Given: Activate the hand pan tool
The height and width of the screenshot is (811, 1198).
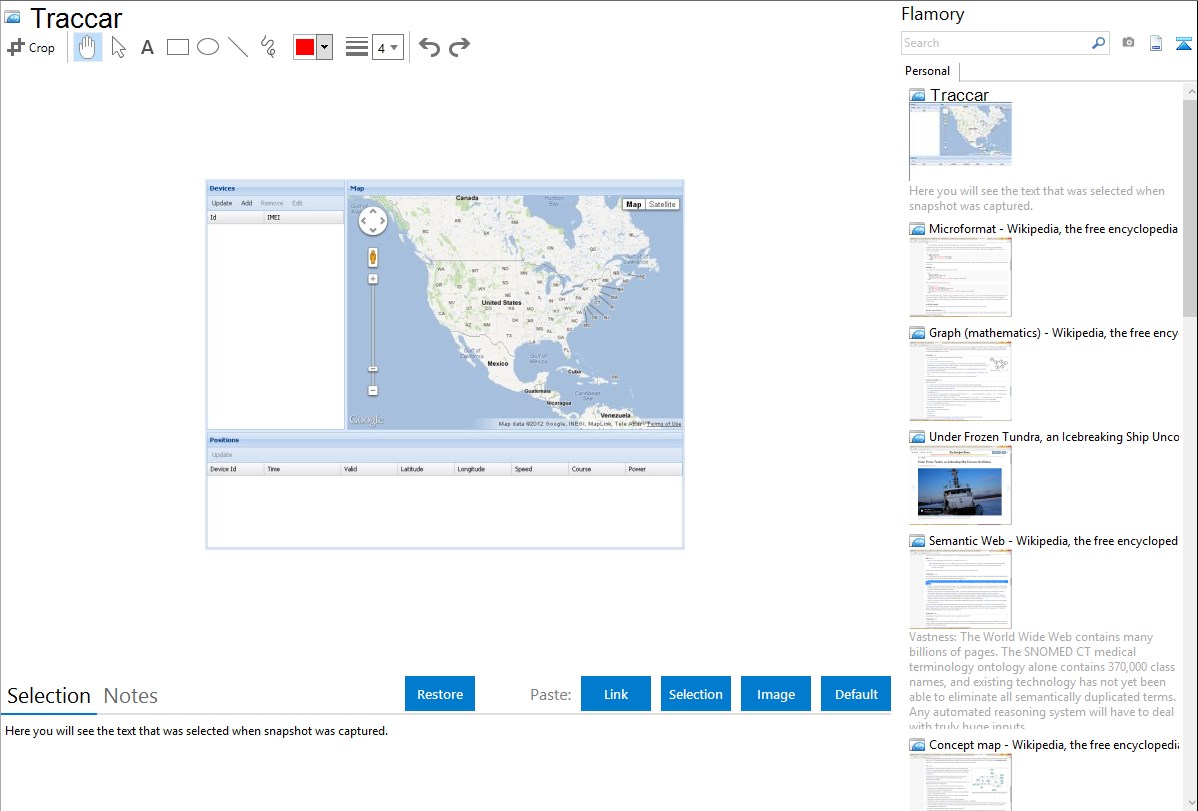Looking at the screenshot, I should tap(88, 47).
